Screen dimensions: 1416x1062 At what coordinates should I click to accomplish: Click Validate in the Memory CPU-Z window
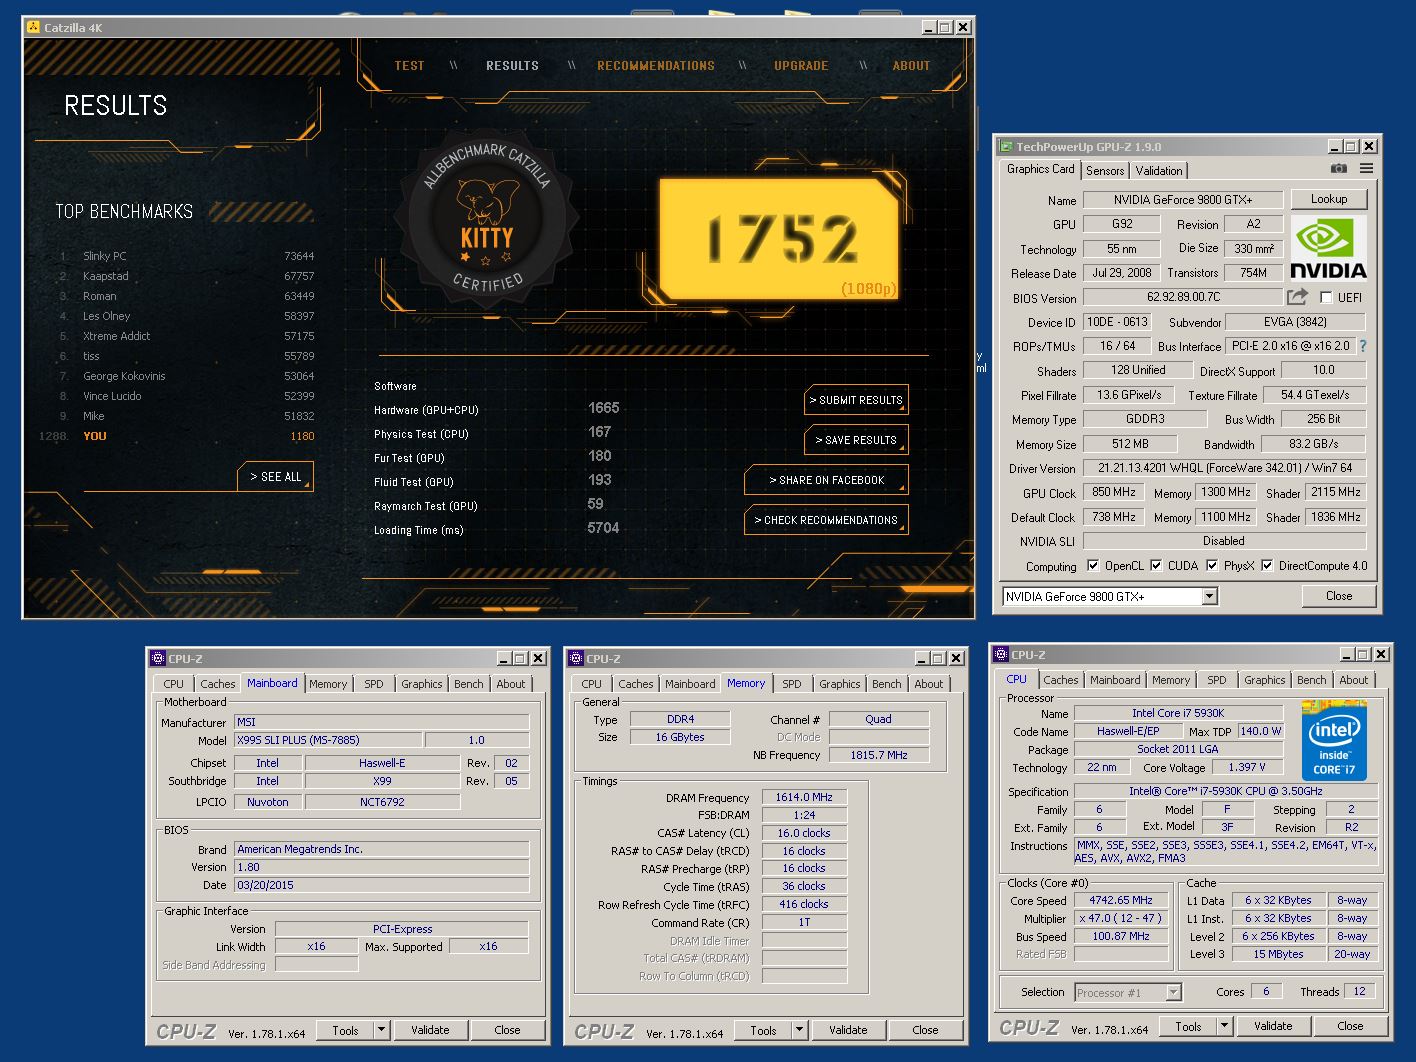click(848, 1030)
